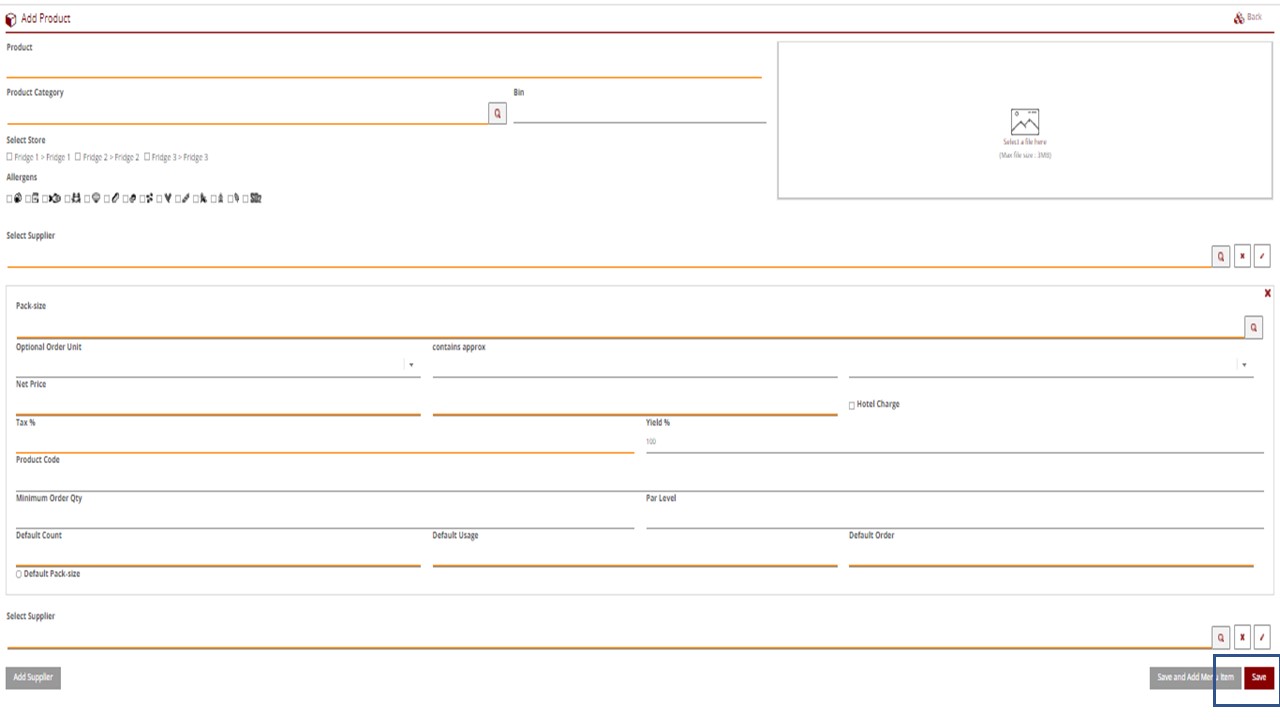
Task: Click the Product Category search icon
Action: click(497, 114)
